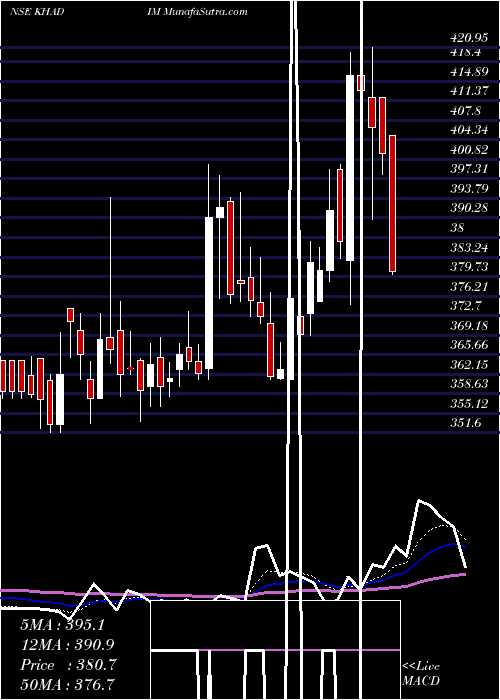Click the <<Live MACD label
This screenshot has height=700, width=500.
click(421, 674)
